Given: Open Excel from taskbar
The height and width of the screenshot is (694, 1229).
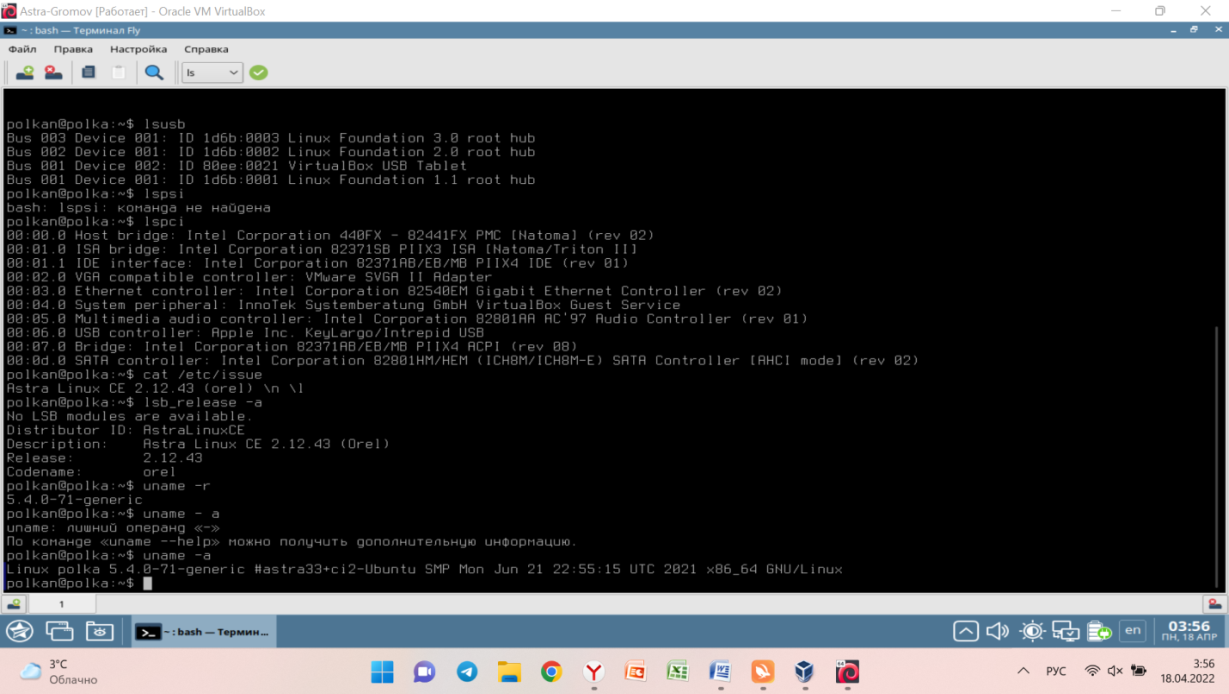Looking at the screenshot, I should point(678,671).
